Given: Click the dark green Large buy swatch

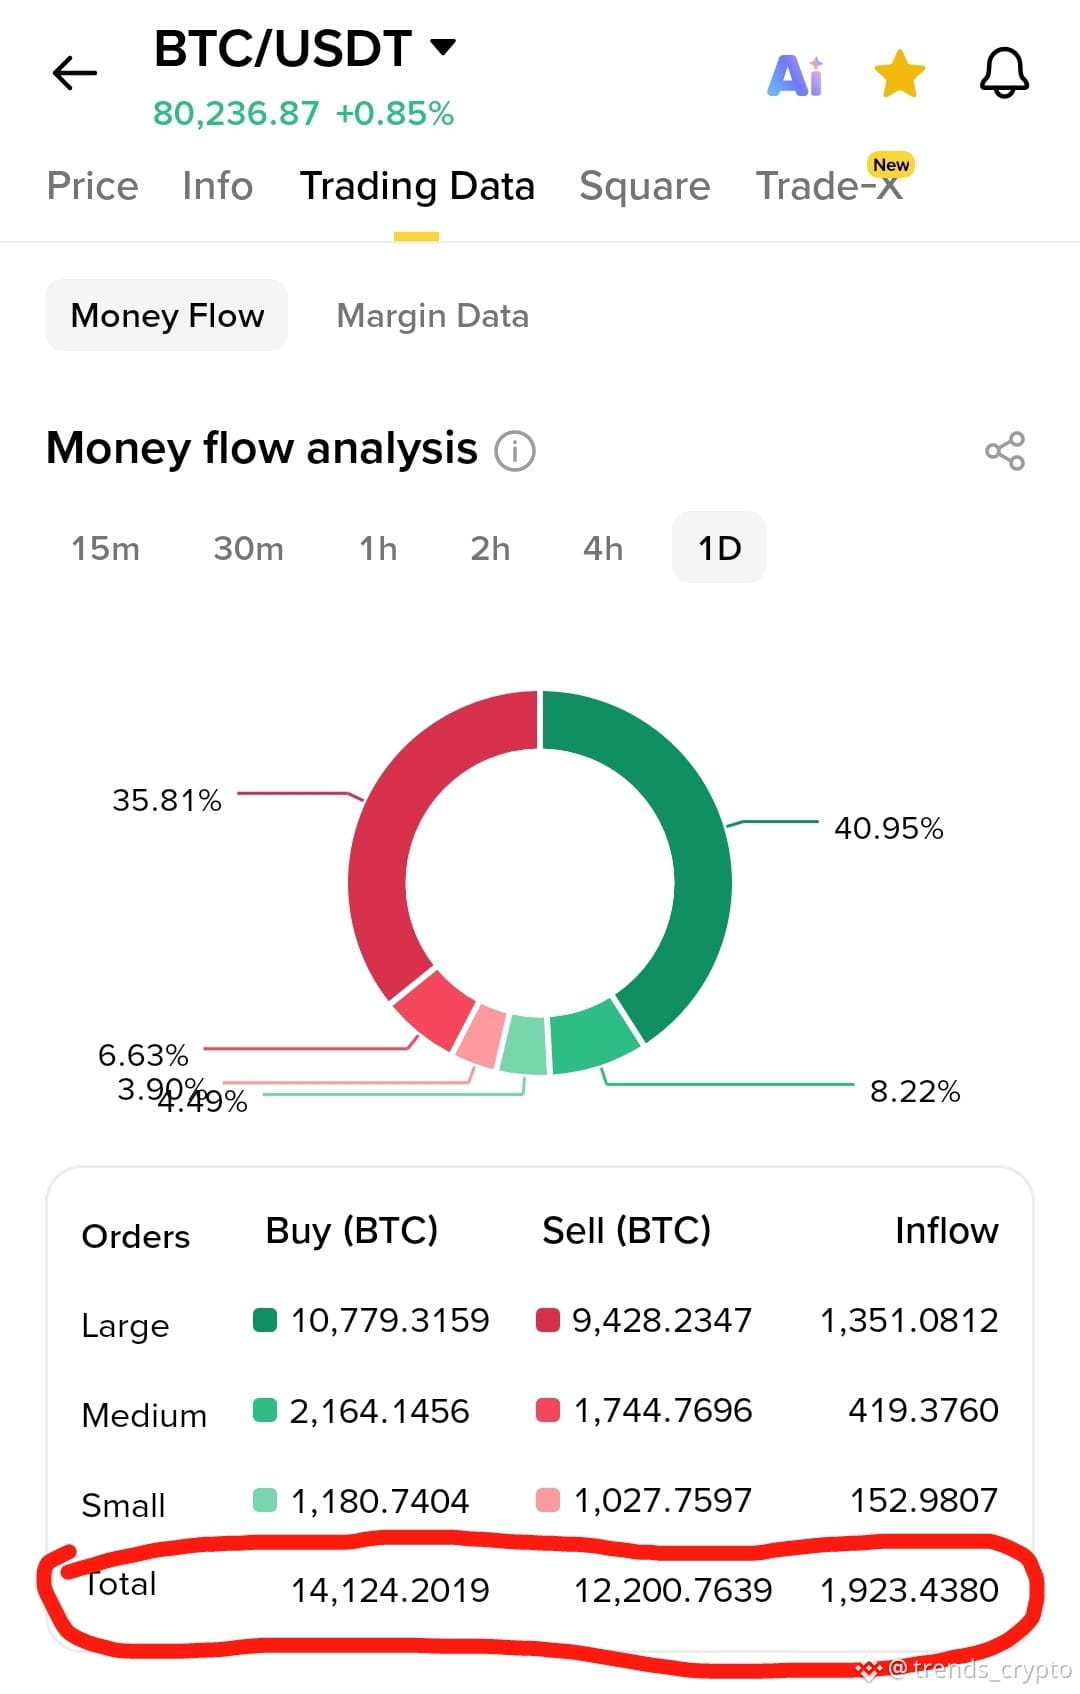Looking at the screenshot, I should (265, 1320).
